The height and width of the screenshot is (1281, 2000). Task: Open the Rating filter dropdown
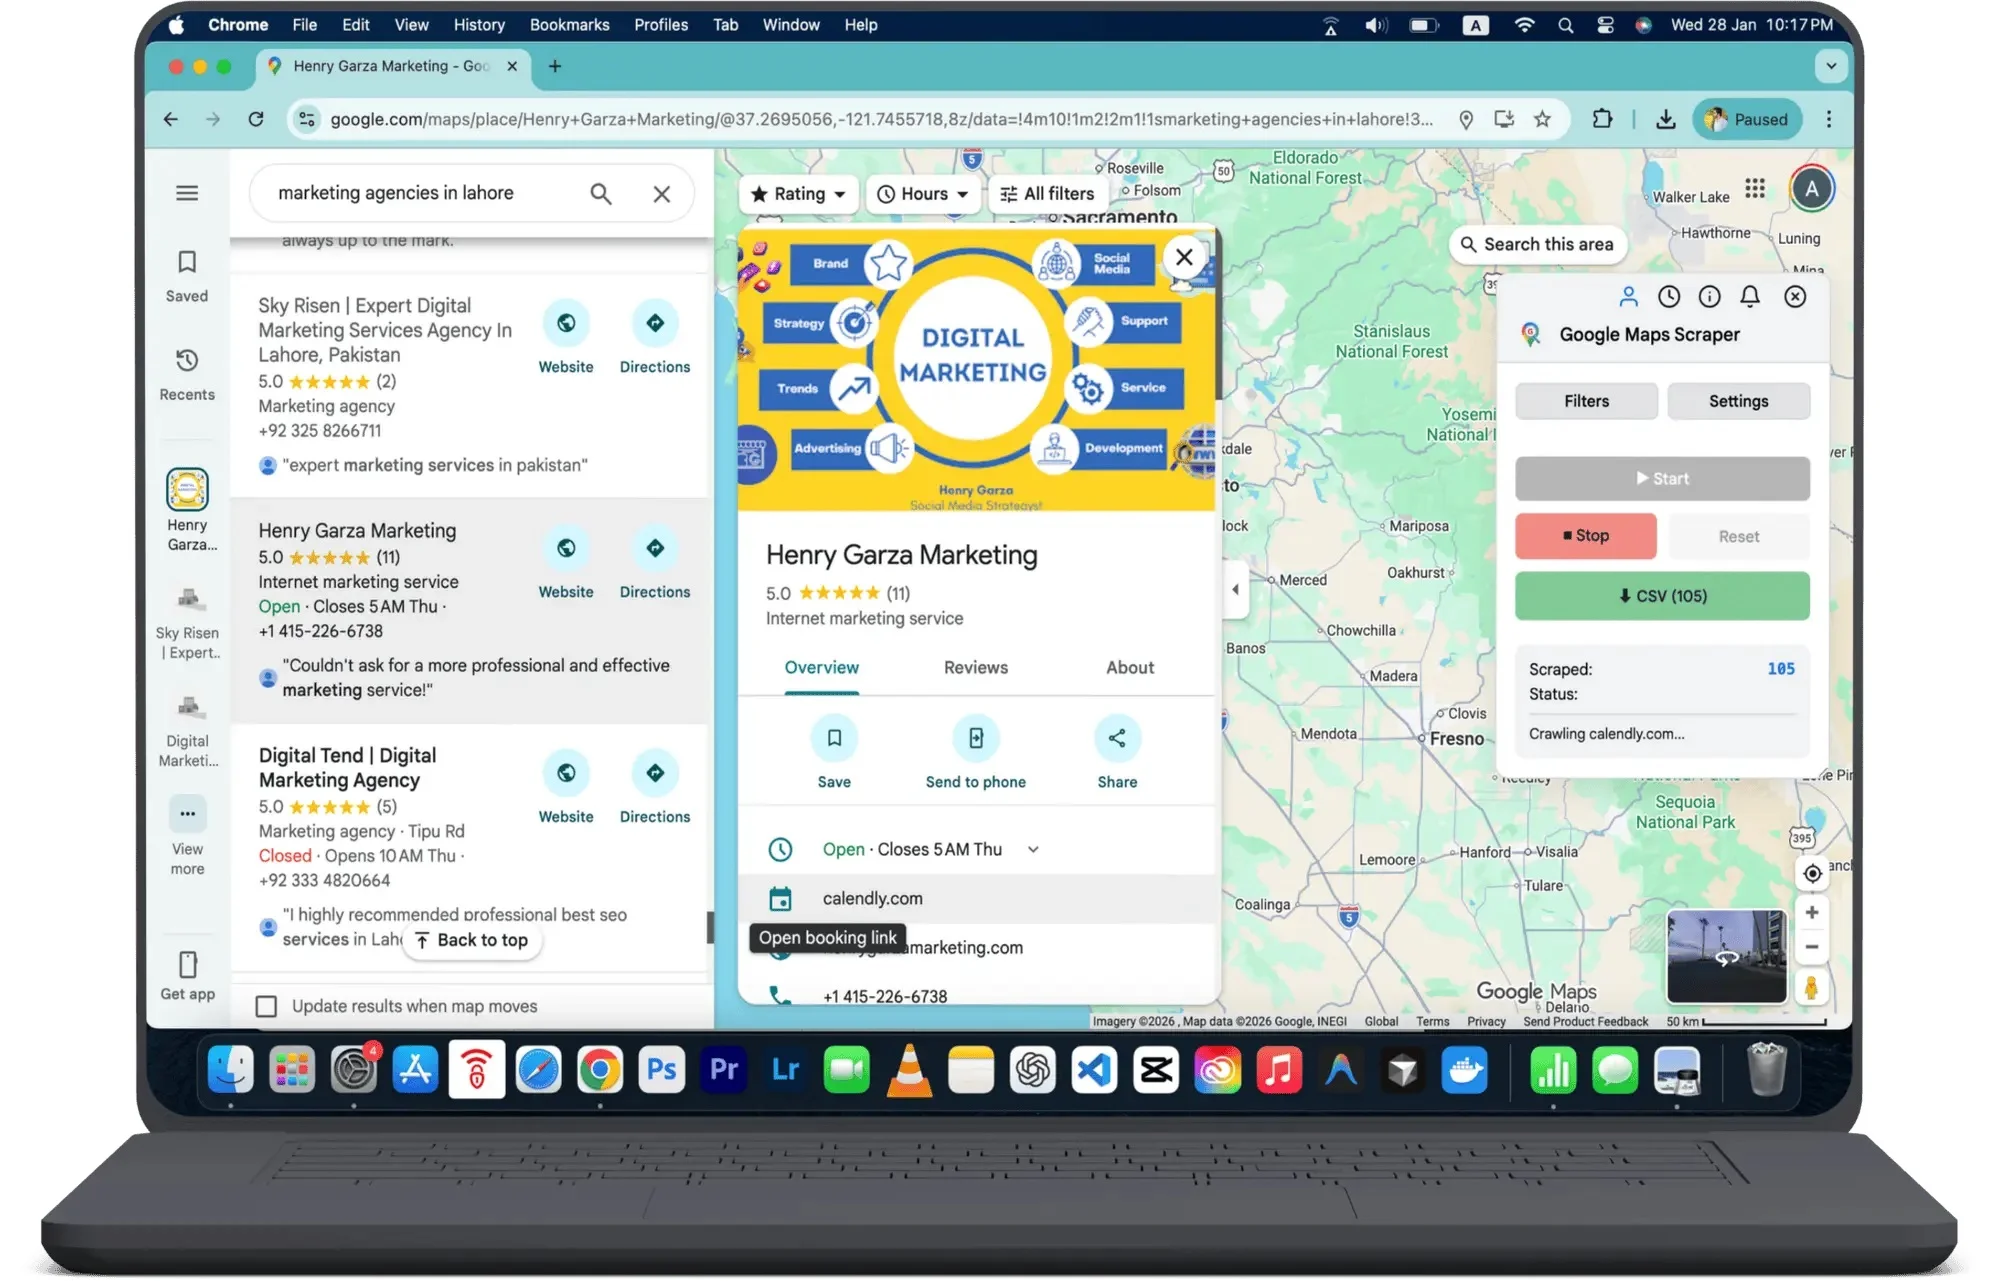(x=798, y=194)
